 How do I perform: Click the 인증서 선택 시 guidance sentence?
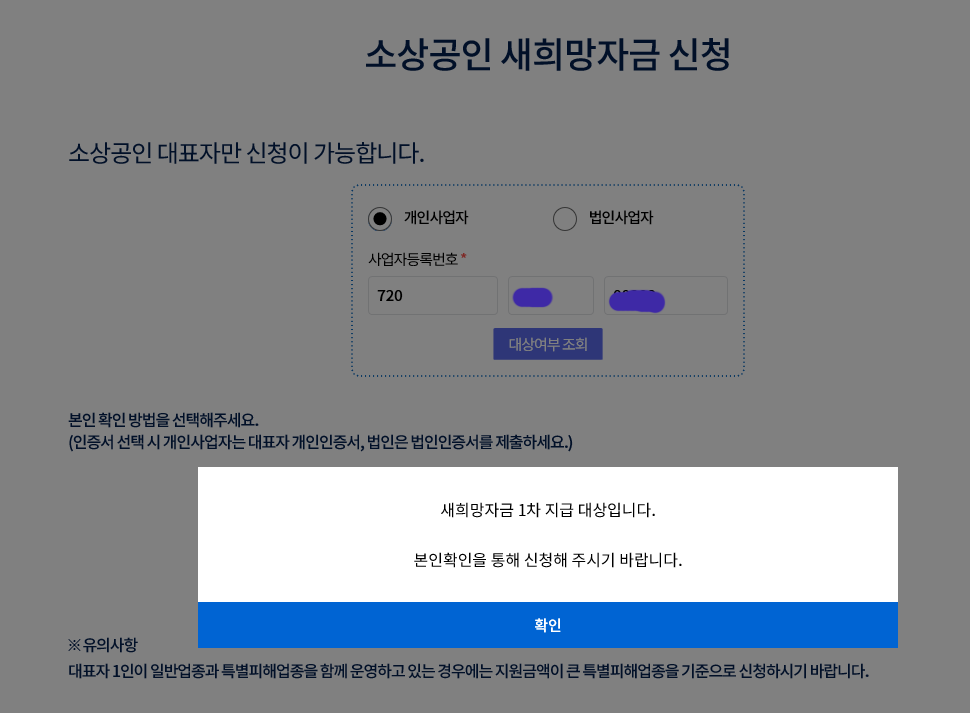[x=320, y=442]
